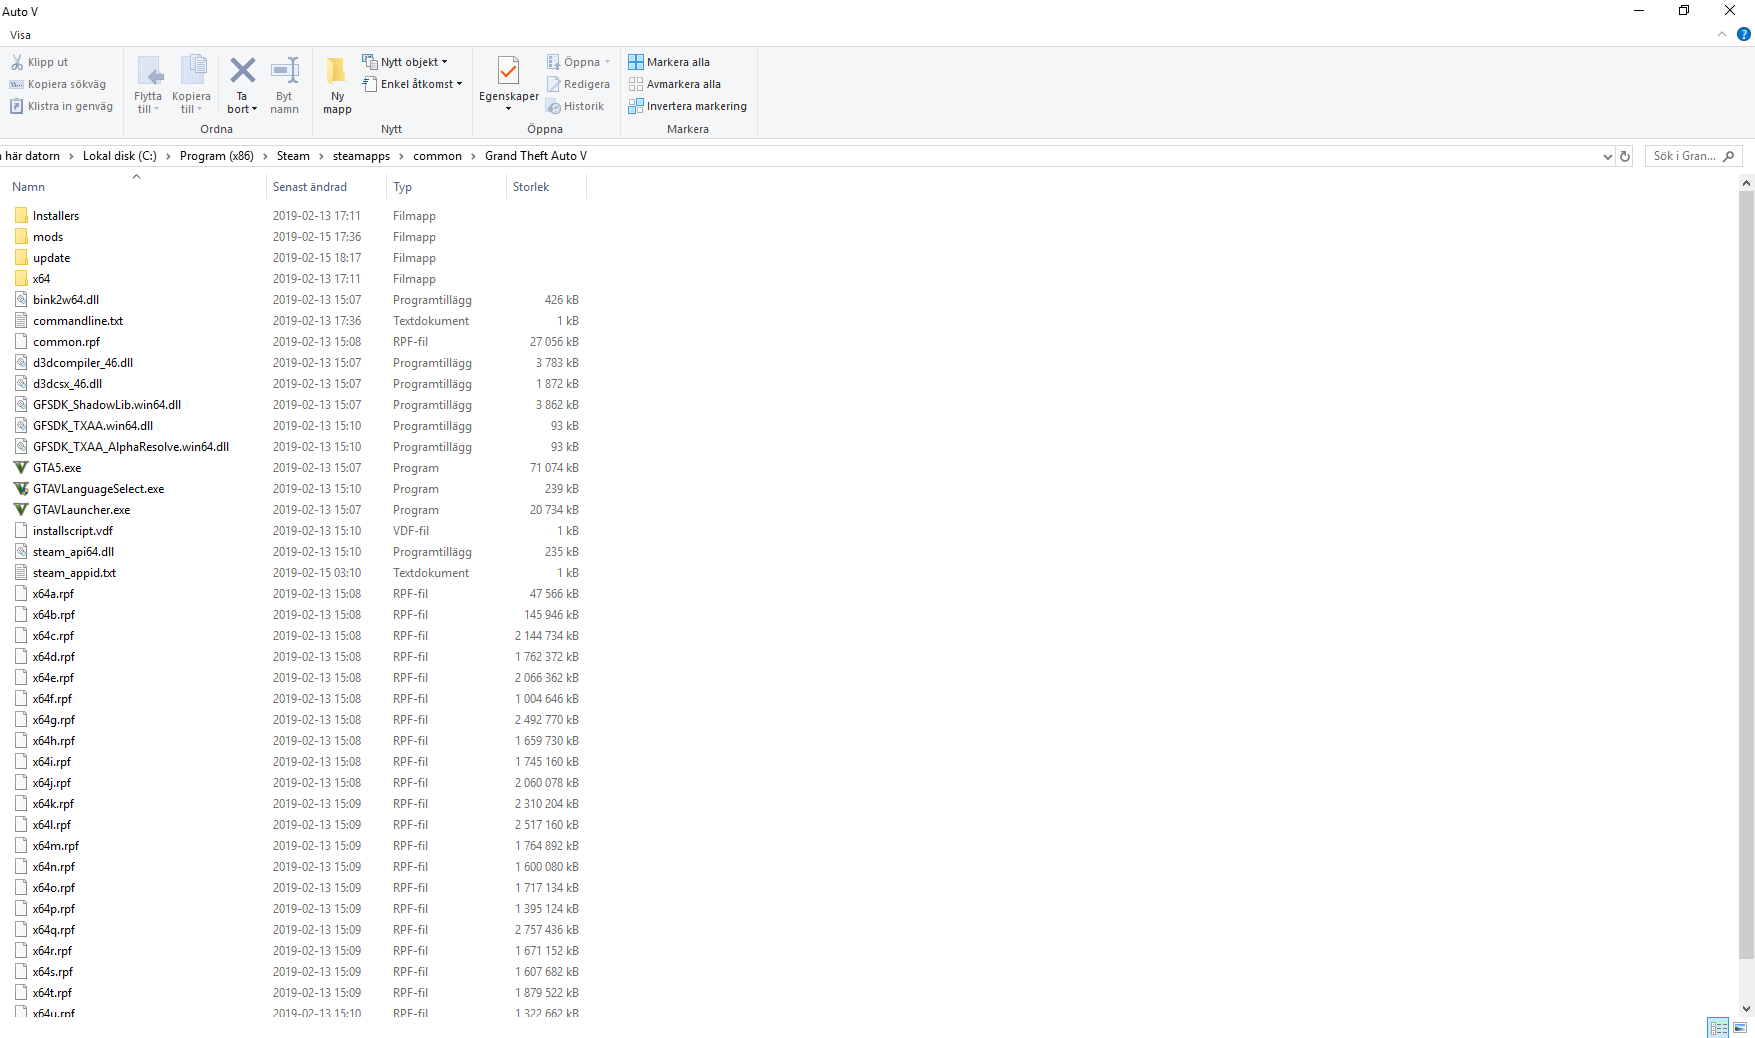The image size is (1755, 1038).
Task: Open the Kopiera till dropdown arrow
Action: (200, 109)
